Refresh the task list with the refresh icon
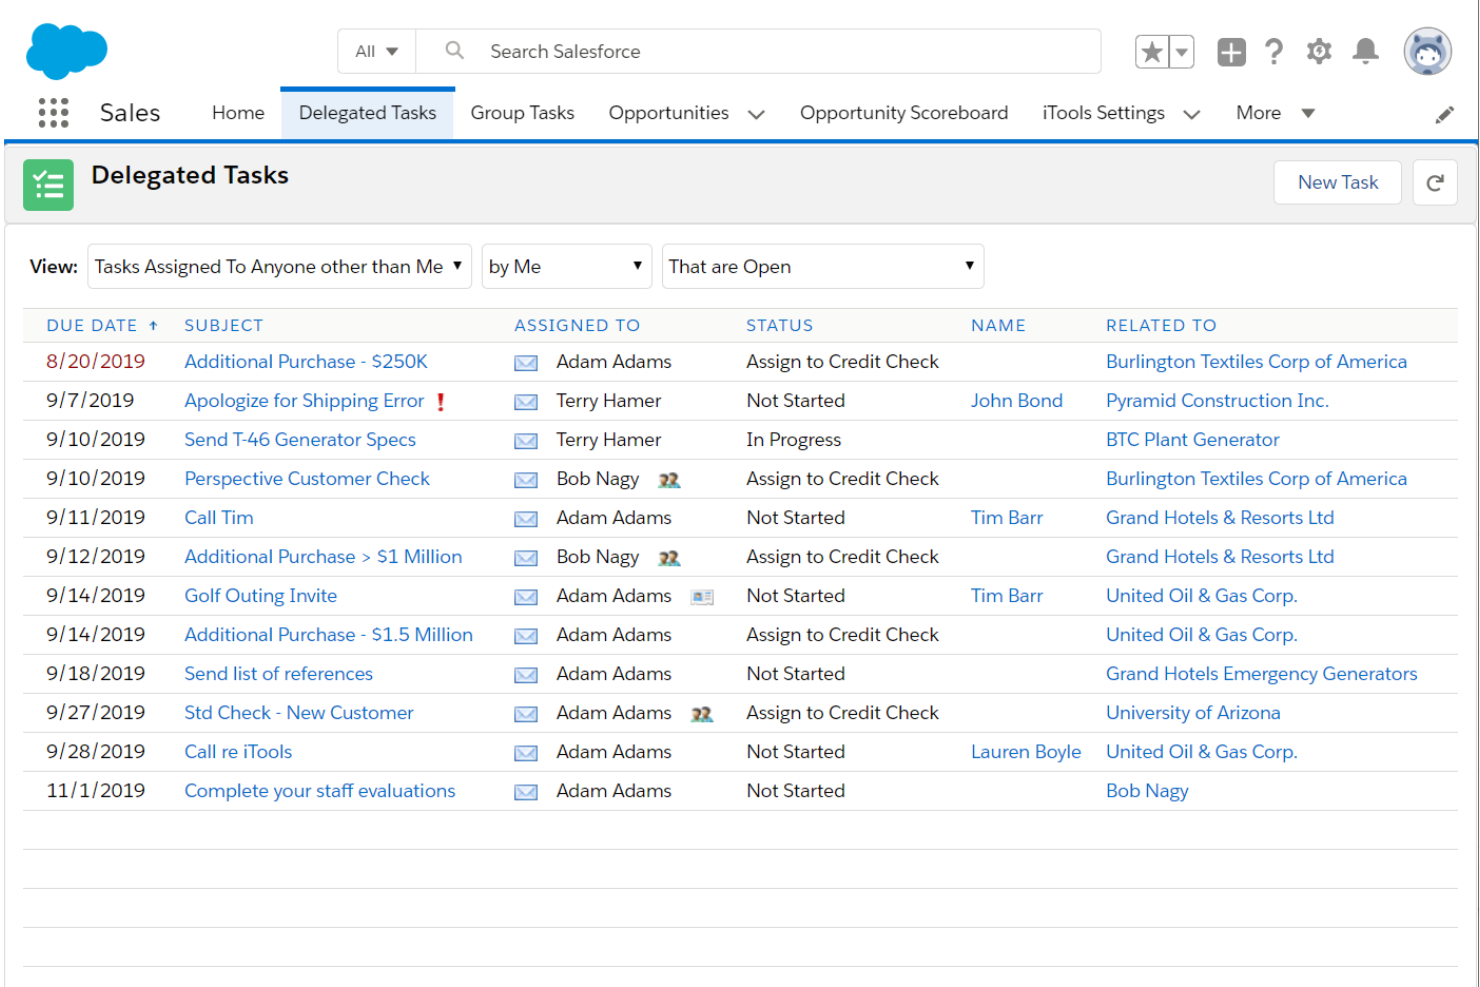Screen dimensions: 1480x987 [x=1435, y=182]
